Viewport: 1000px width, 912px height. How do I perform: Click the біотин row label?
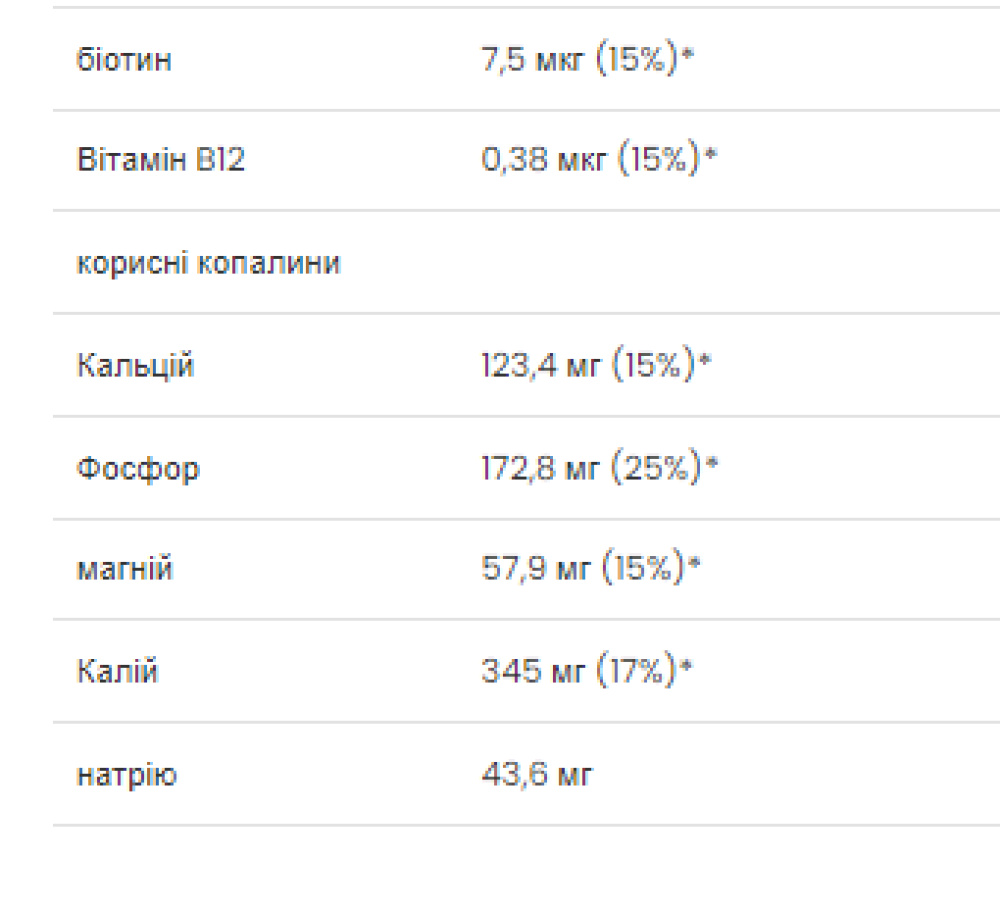pos(124,60)
